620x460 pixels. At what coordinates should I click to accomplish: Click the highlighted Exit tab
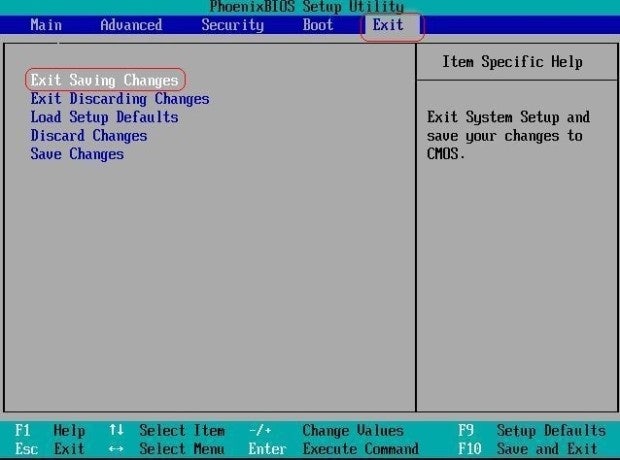(x=388, y=25)
